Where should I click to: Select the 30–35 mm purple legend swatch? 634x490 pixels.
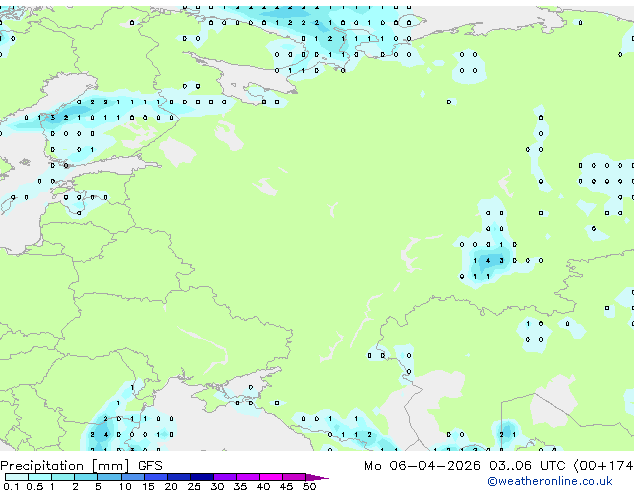[224, 477]
